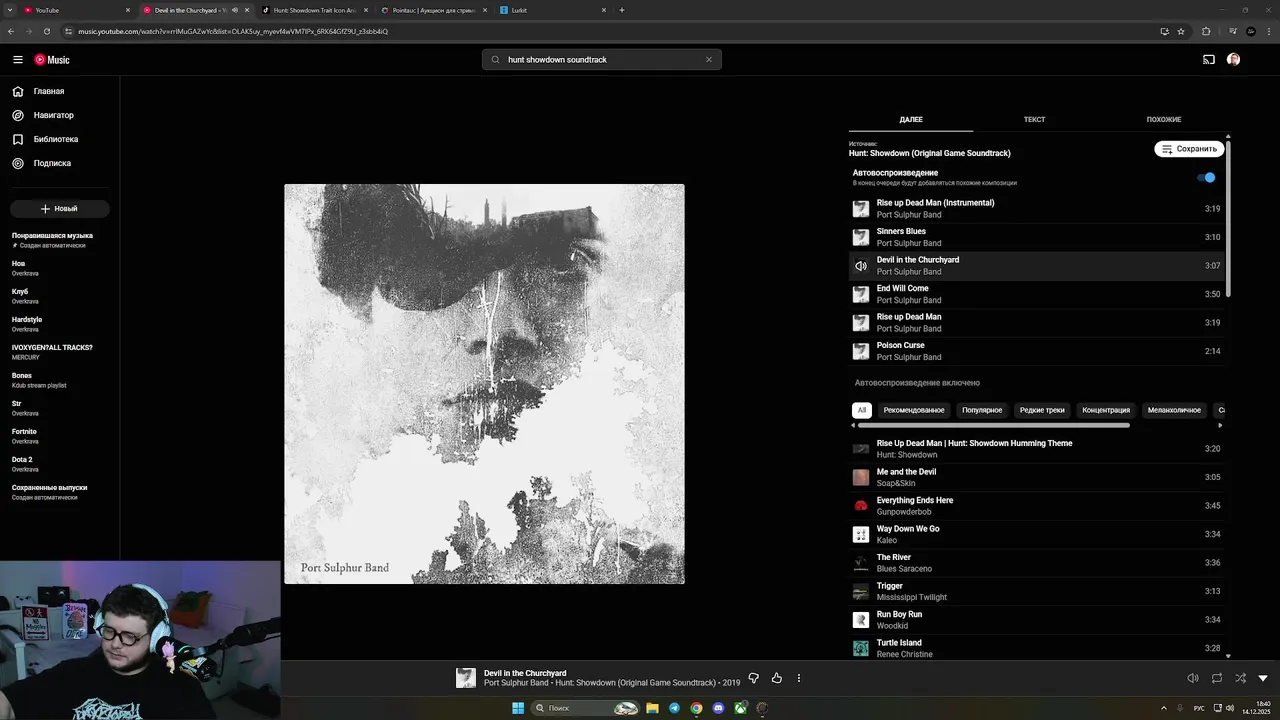Dislike the current track
The width and height of the screenshot is (1280, 720).
click(x=754, y=678)
